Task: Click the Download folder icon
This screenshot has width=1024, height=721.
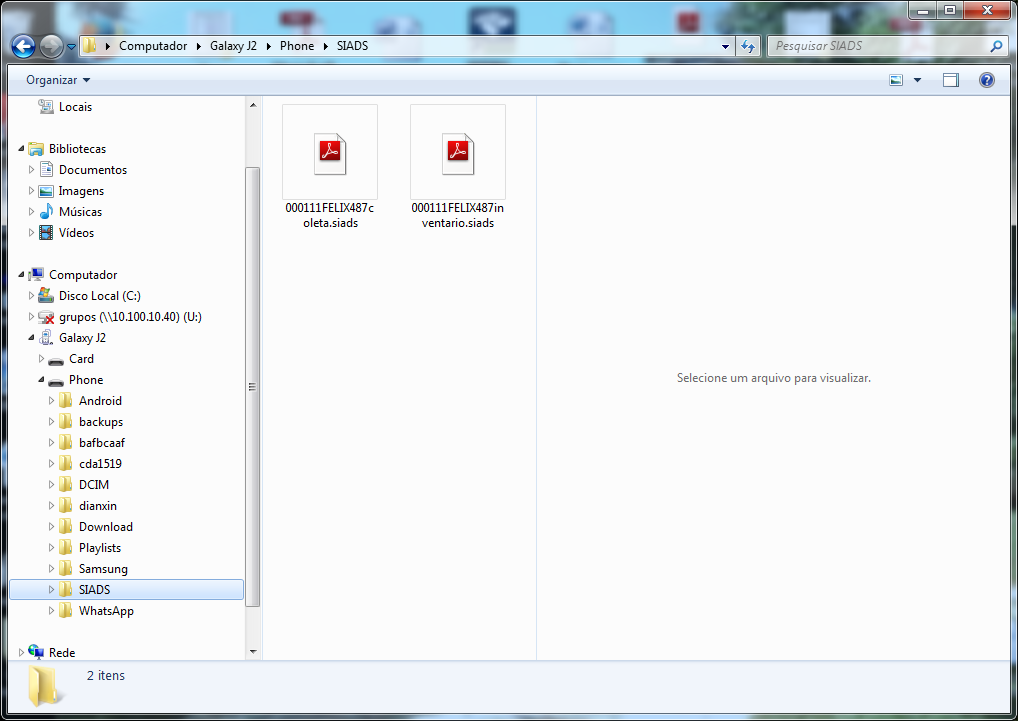Action: point(66,526)
